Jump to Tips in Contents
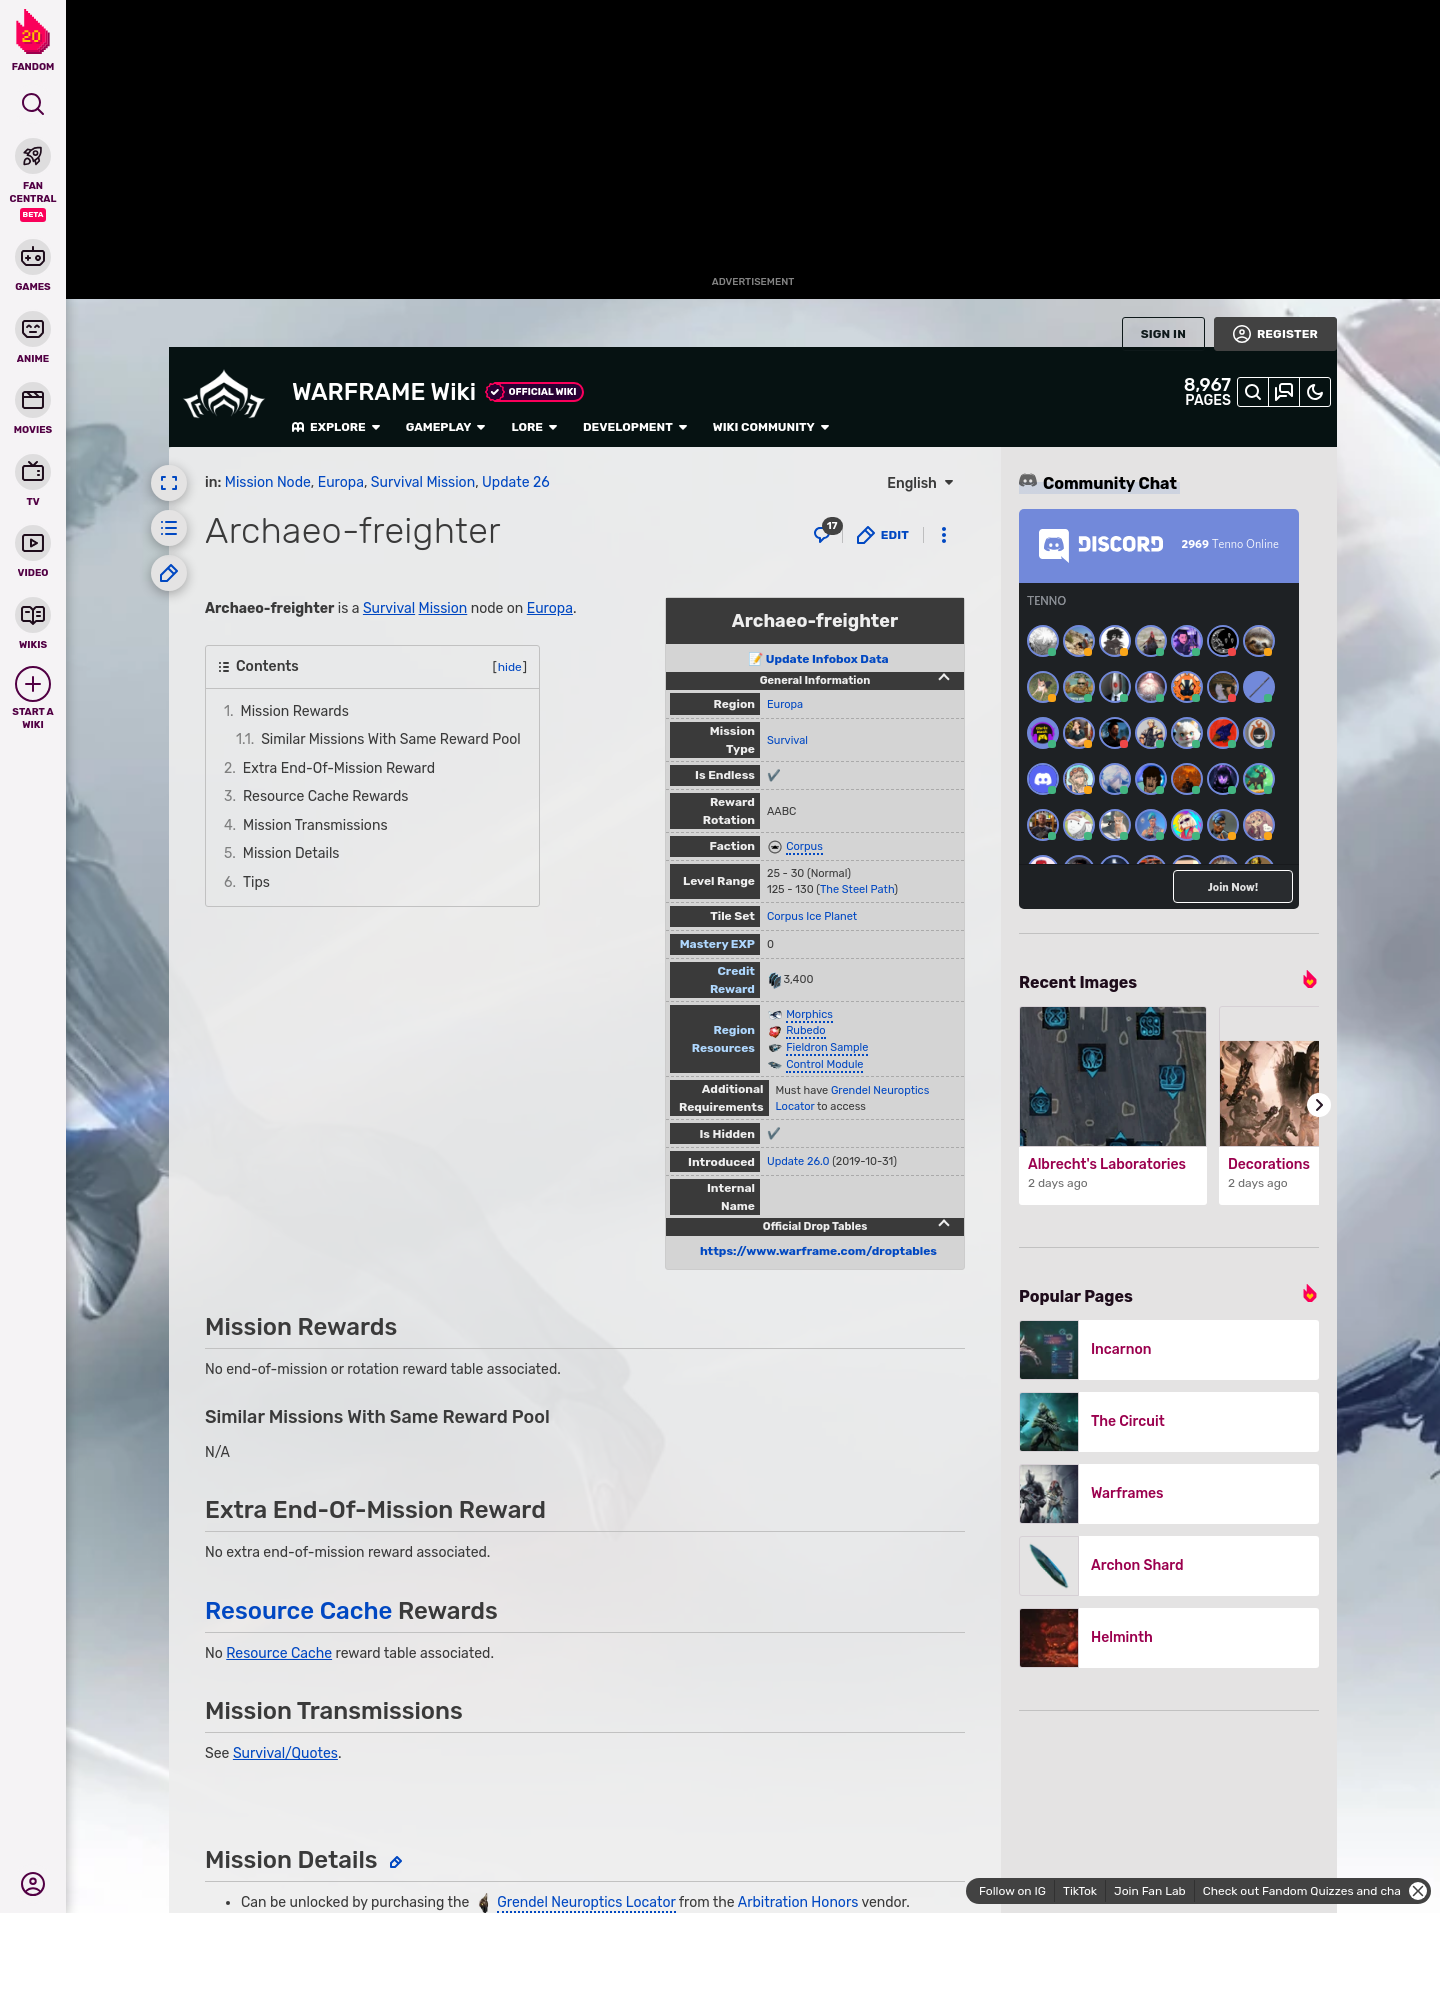 256,882
